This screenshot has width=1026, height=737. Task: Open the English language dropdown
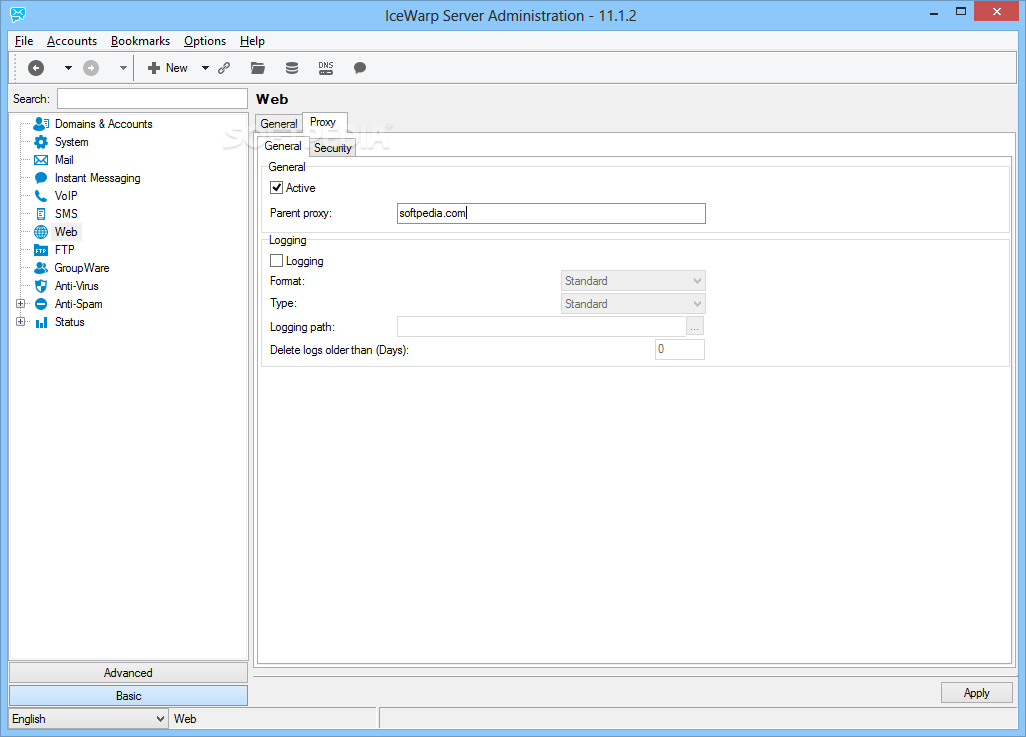point(88,719)
